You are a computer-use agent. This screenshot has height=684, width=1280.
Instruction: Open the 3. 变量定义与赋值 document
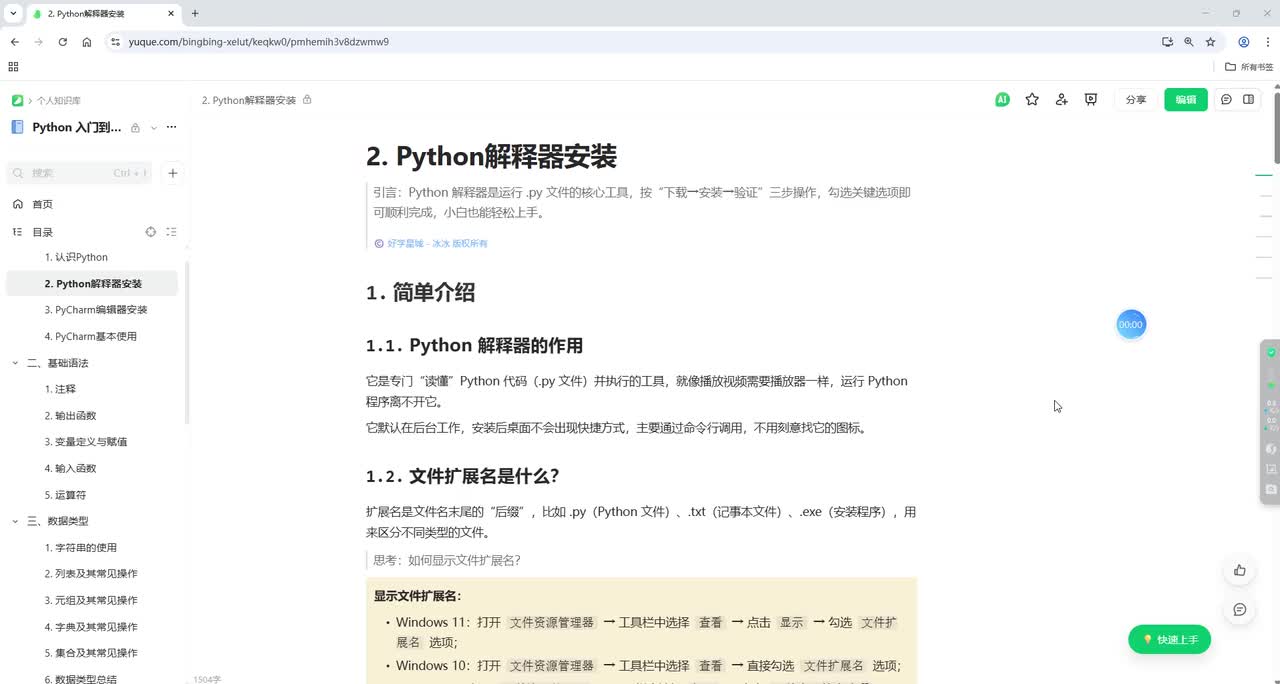[x=85, y=442]
